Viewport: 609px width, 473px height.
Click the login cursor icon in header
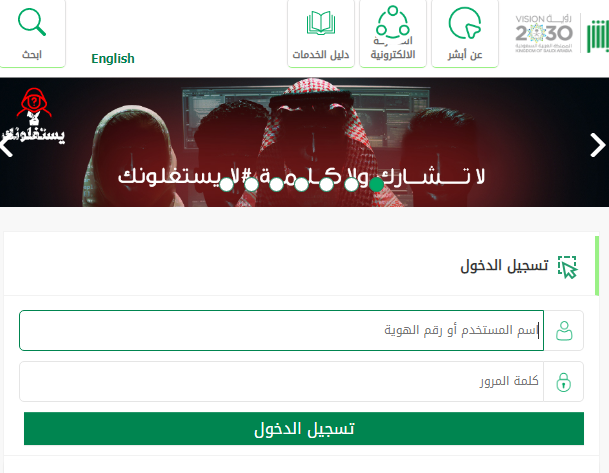pyautogui.click(x=567, y=267)
